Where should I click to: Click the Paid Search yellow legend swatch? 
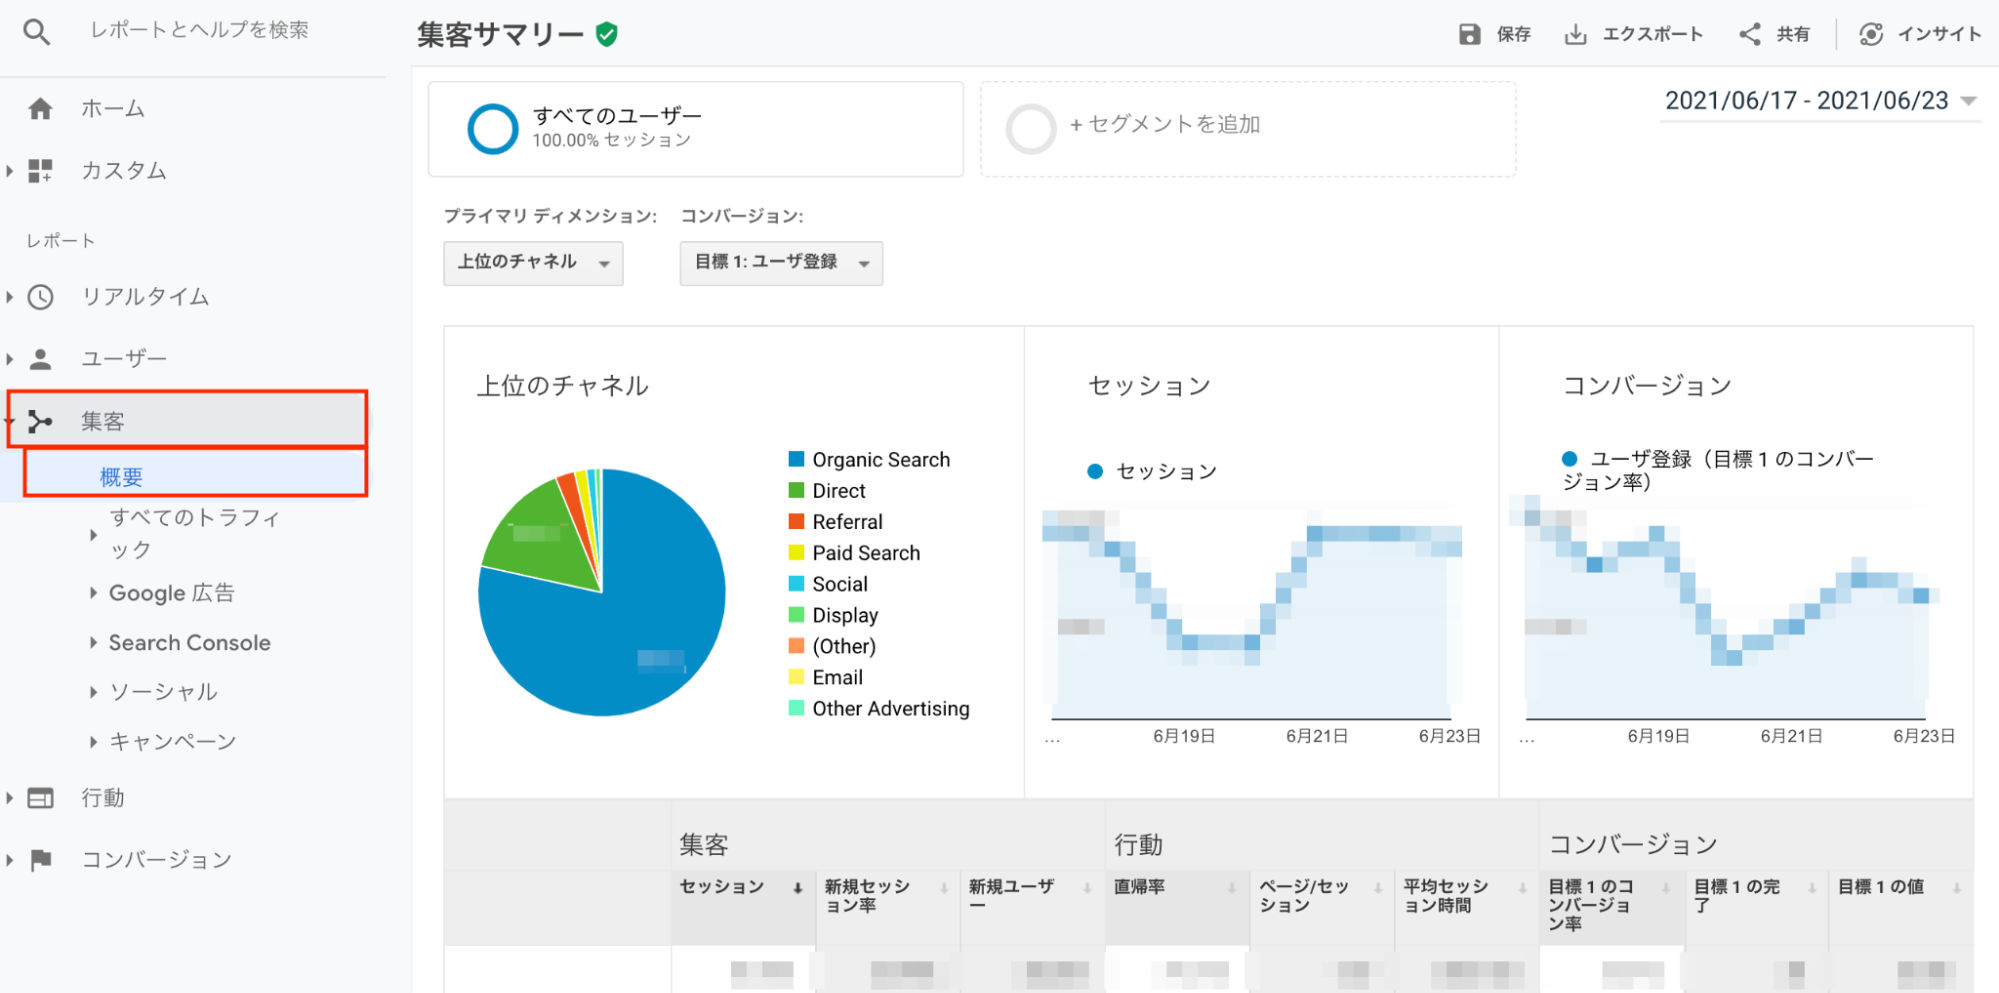pyautogui.click(x=796, y=553)
